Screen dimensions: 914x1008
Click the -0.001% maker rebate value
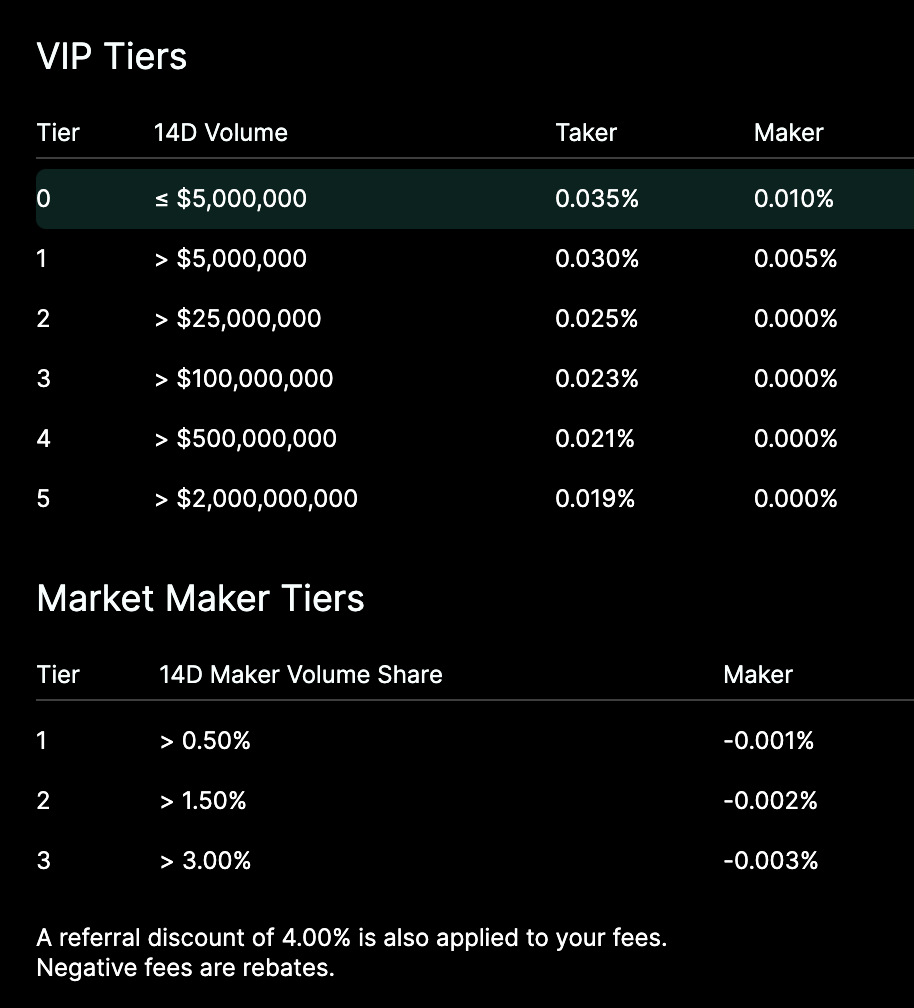click(768, 741)
